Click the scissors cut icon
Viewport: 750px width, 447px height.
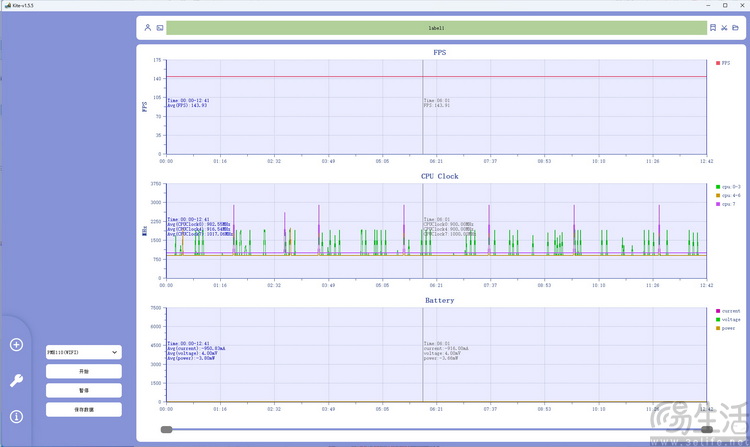[724, 28]
